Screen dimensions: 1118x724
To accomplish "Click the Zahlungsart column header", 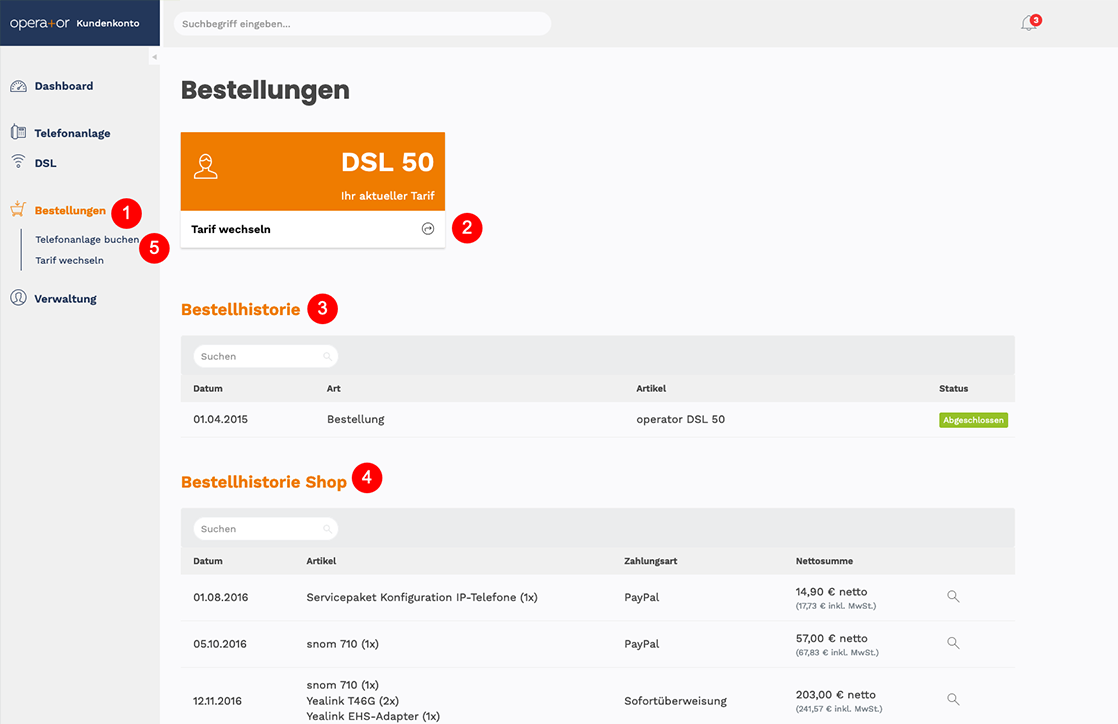I will 650,561.
